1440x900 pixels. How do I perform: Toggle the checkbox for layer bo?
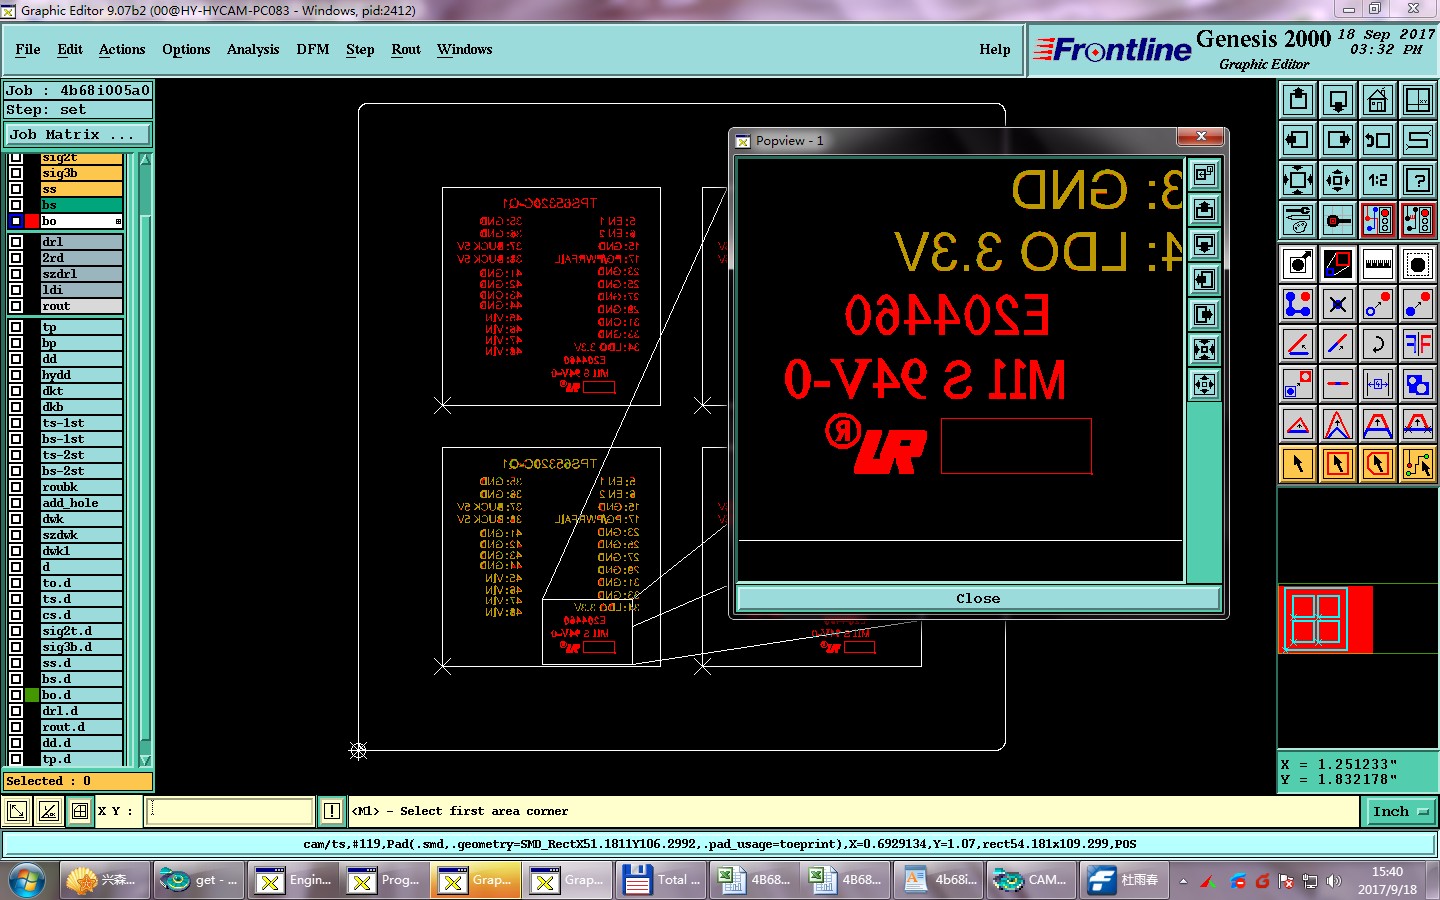click(x=15, y=221)
